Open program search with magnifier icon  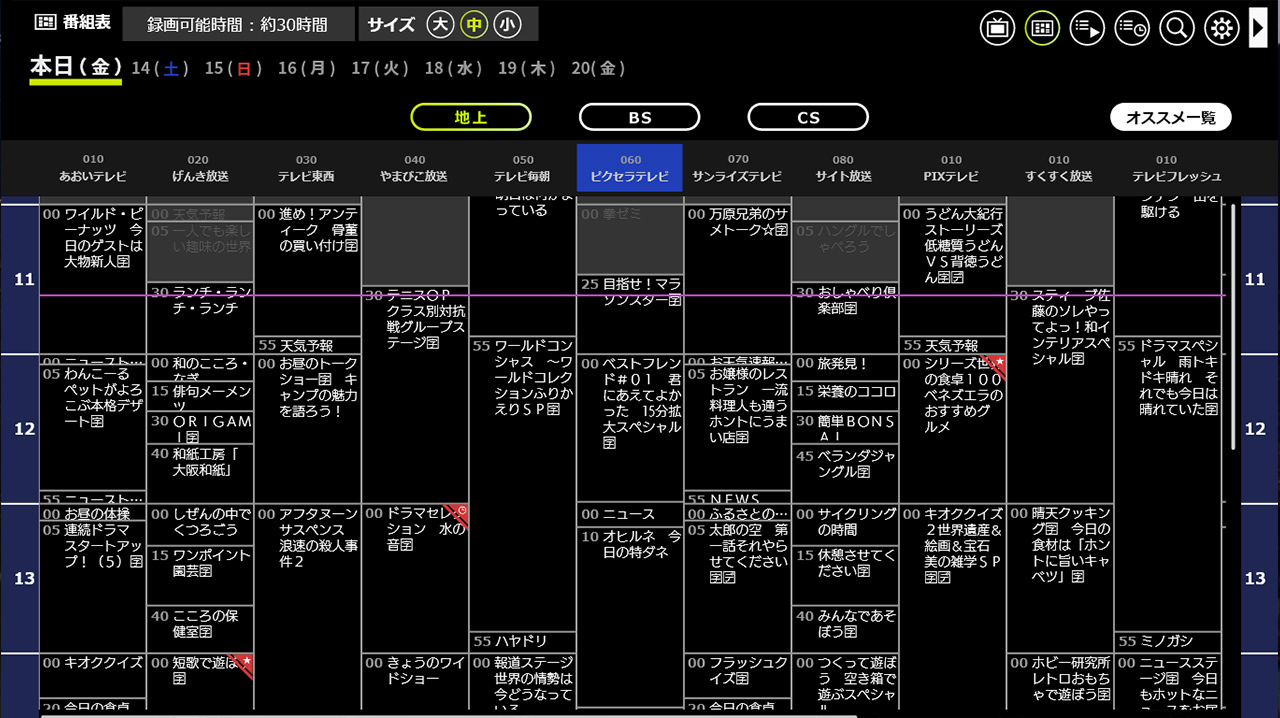(1177, 28)
